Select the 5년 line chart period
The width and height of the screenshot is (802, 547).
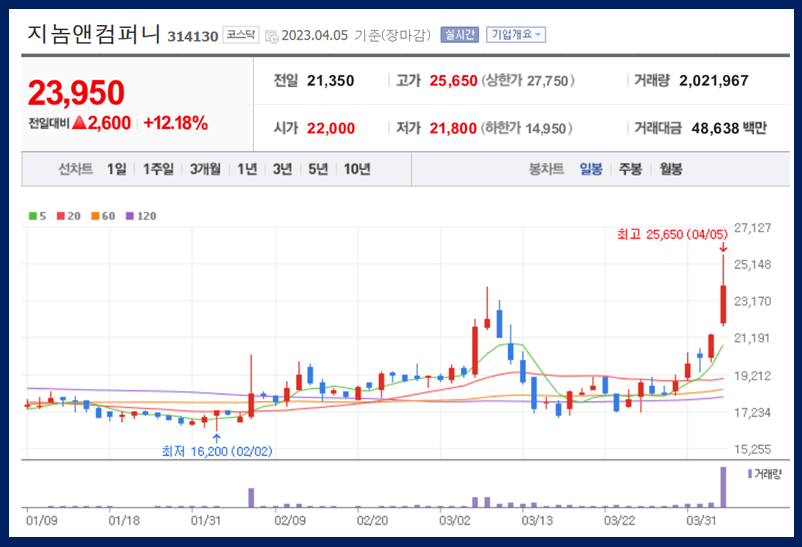pos(318,169)
